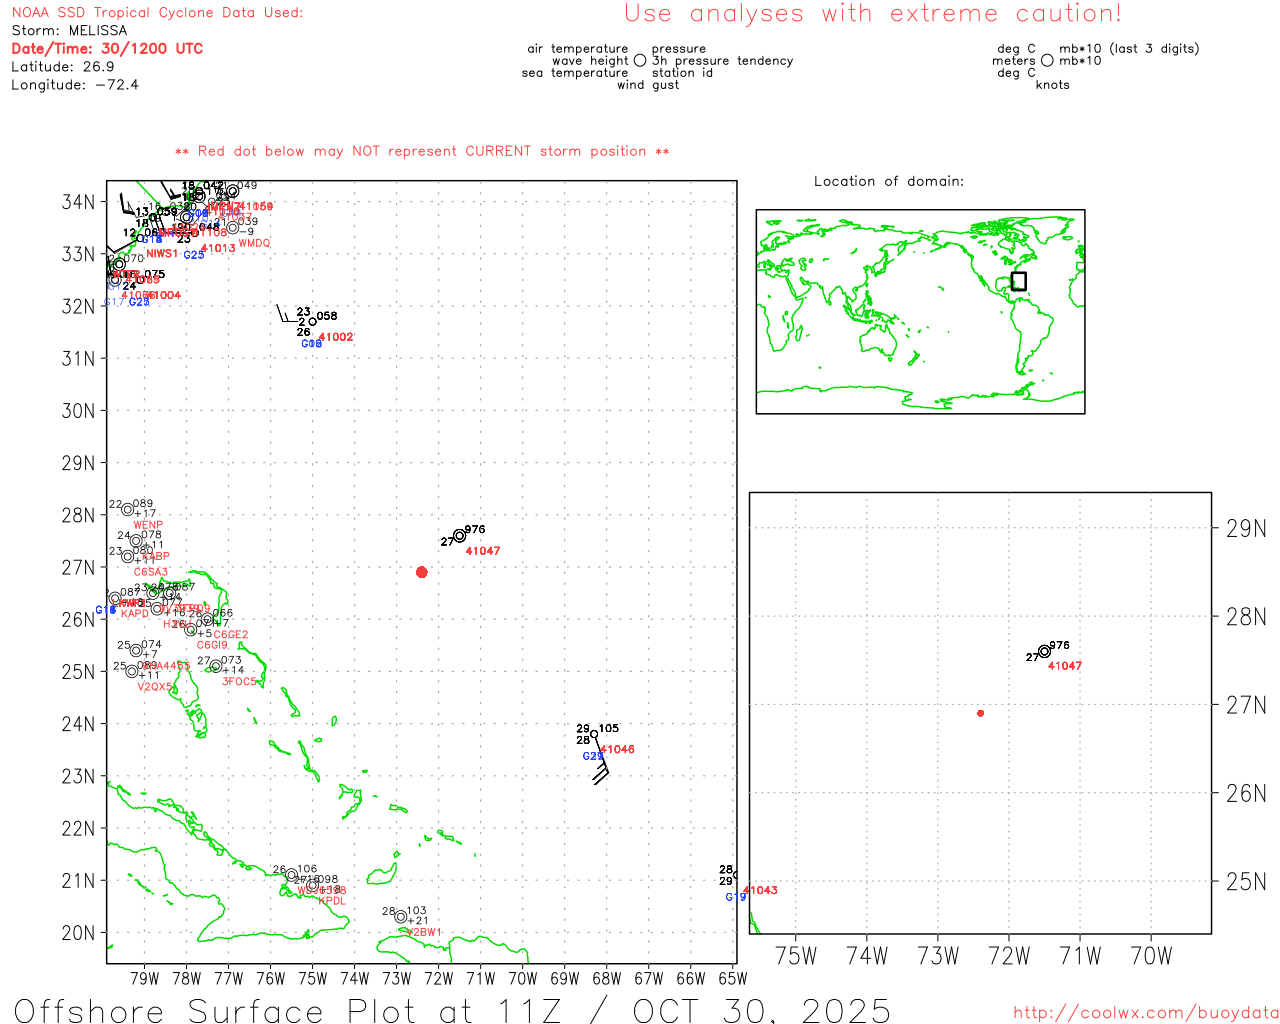Click the '65W' longitude axis label
Image resolution: width=1280 pixels, height=1024 pixels.
click(x=733, y=978)
